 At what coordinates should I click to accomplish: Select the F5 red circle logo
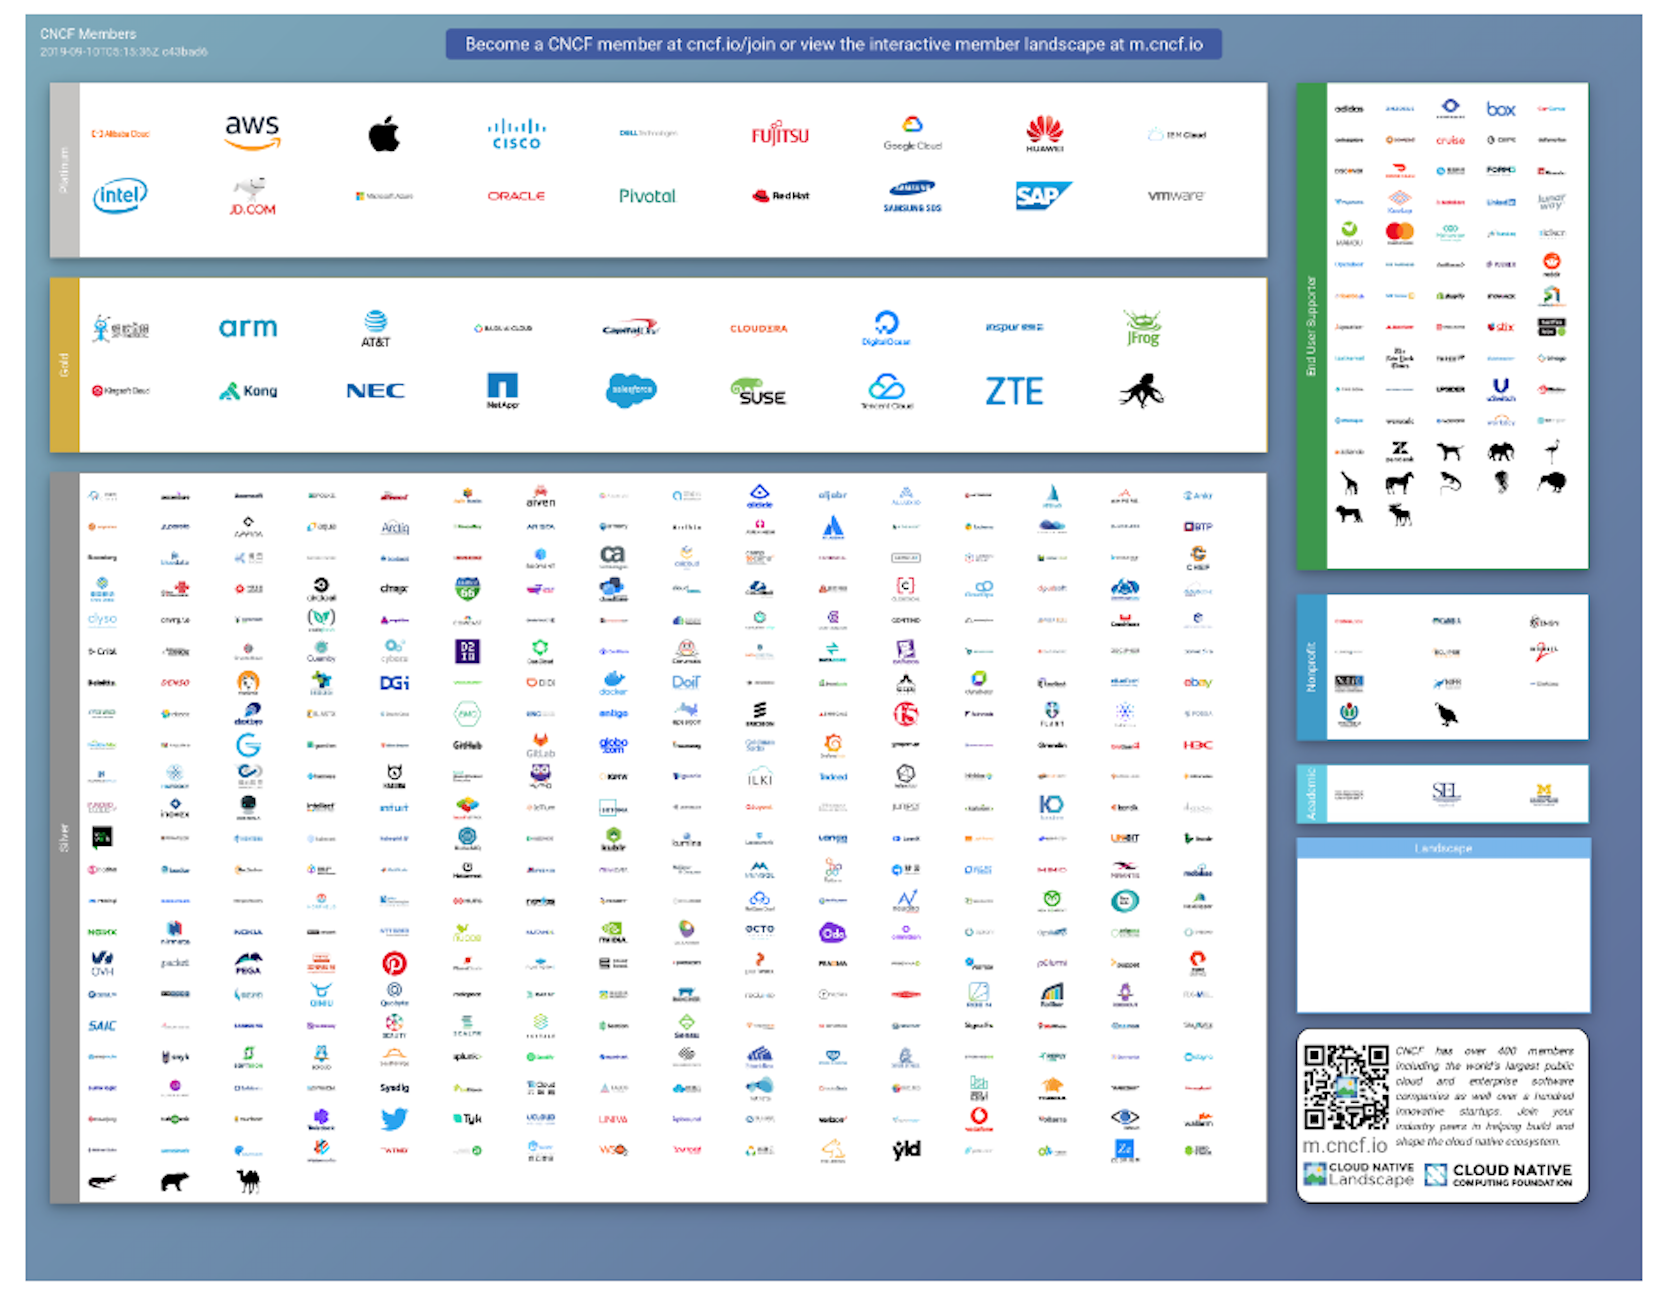pyautogui.click(x=905, y=714)
